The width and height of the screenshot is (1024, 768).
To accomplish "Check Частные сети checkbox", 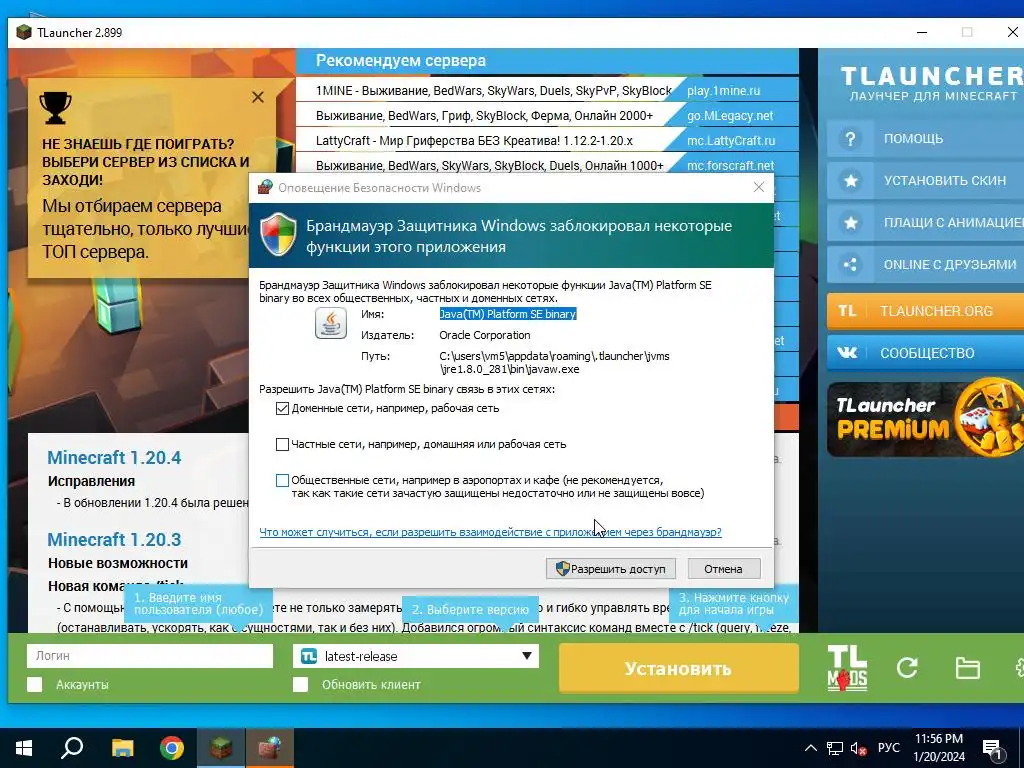I will 282,444.
